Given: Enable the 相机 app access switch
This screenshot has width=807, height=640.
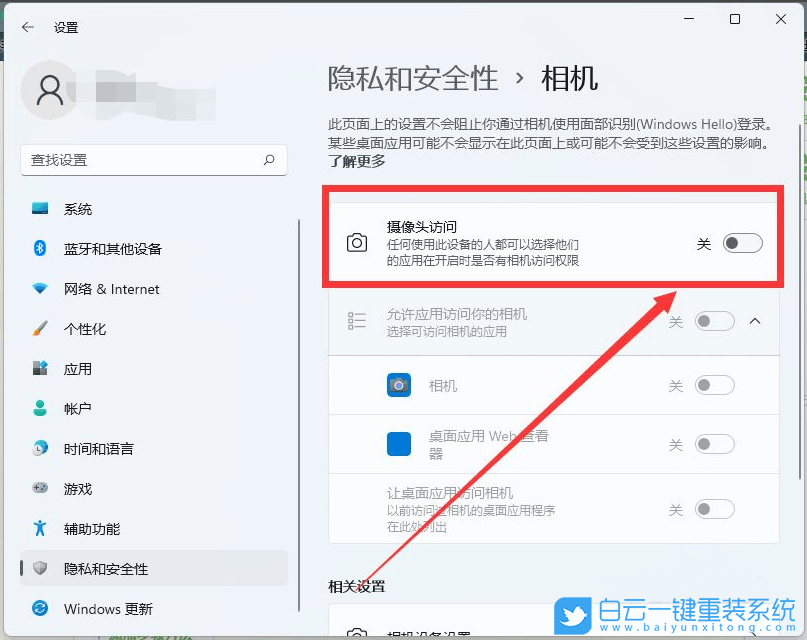Looking at the screenshot, I should coord(716,384).
